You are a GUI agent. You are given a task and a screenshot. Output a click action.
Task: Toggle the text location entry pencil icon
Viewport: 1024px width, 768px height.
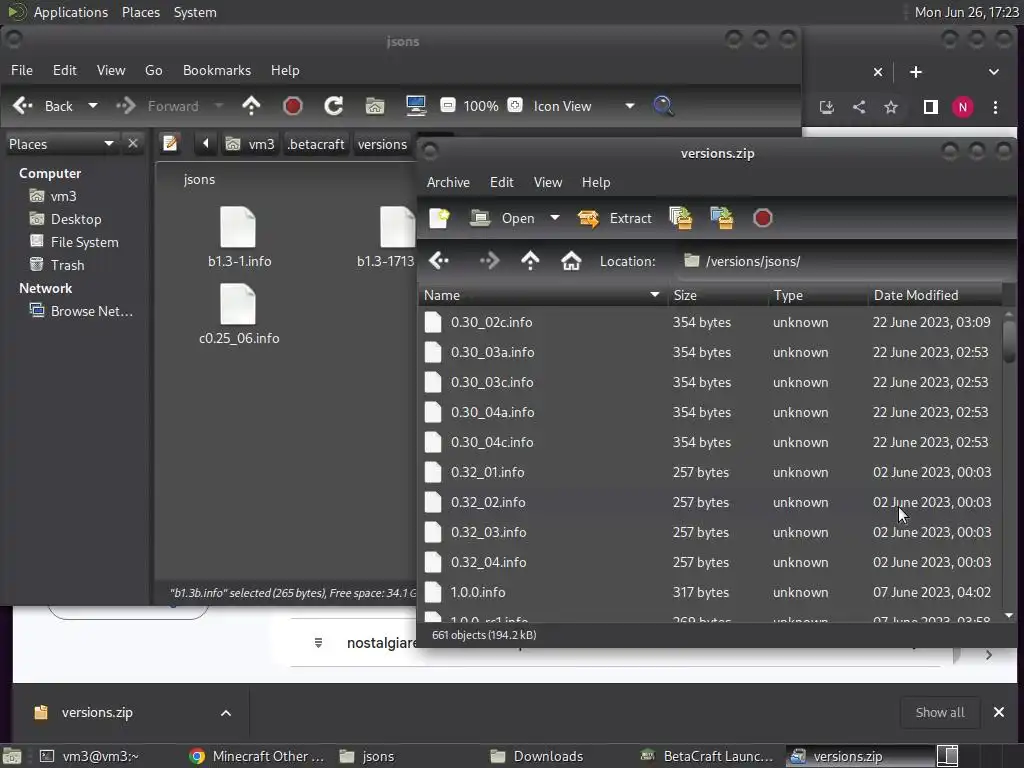[x=170, y=143]
